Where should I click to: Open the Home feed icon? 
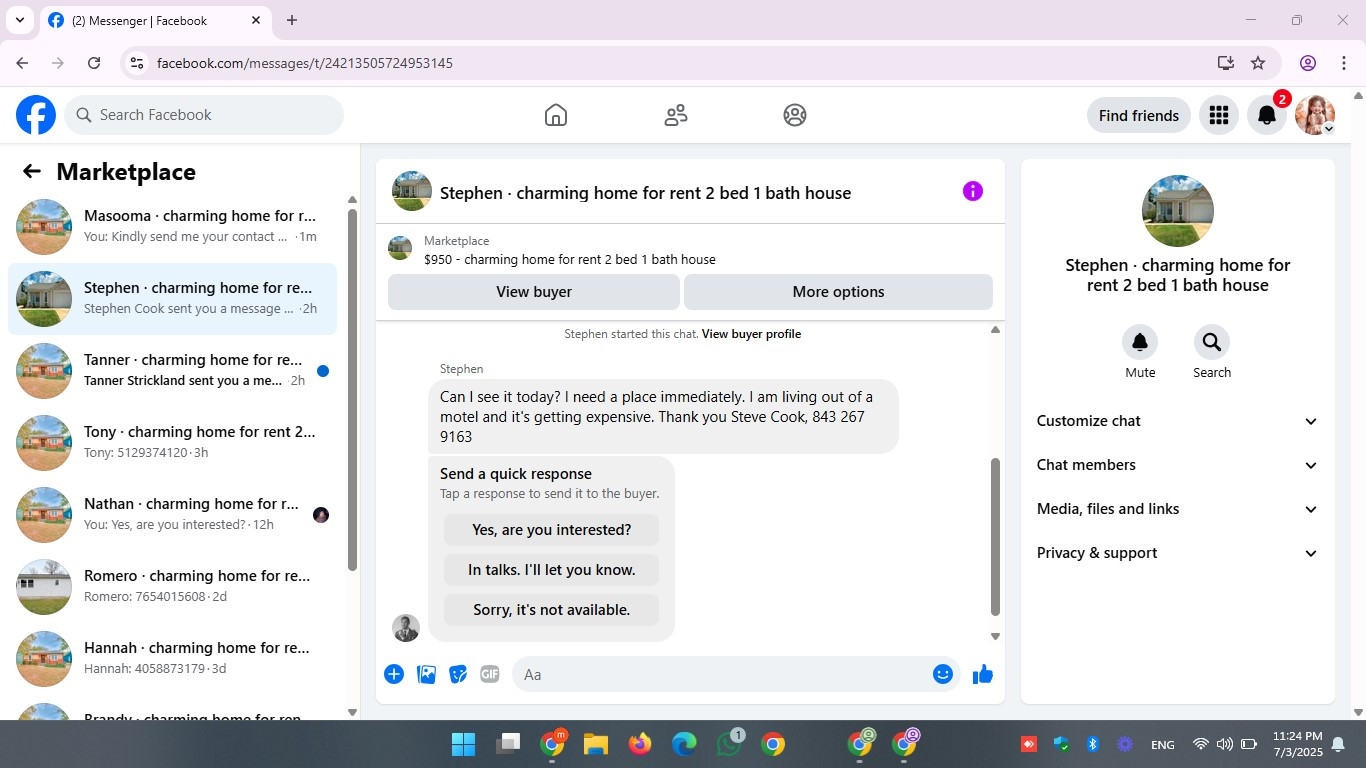(x=556, y=115)
